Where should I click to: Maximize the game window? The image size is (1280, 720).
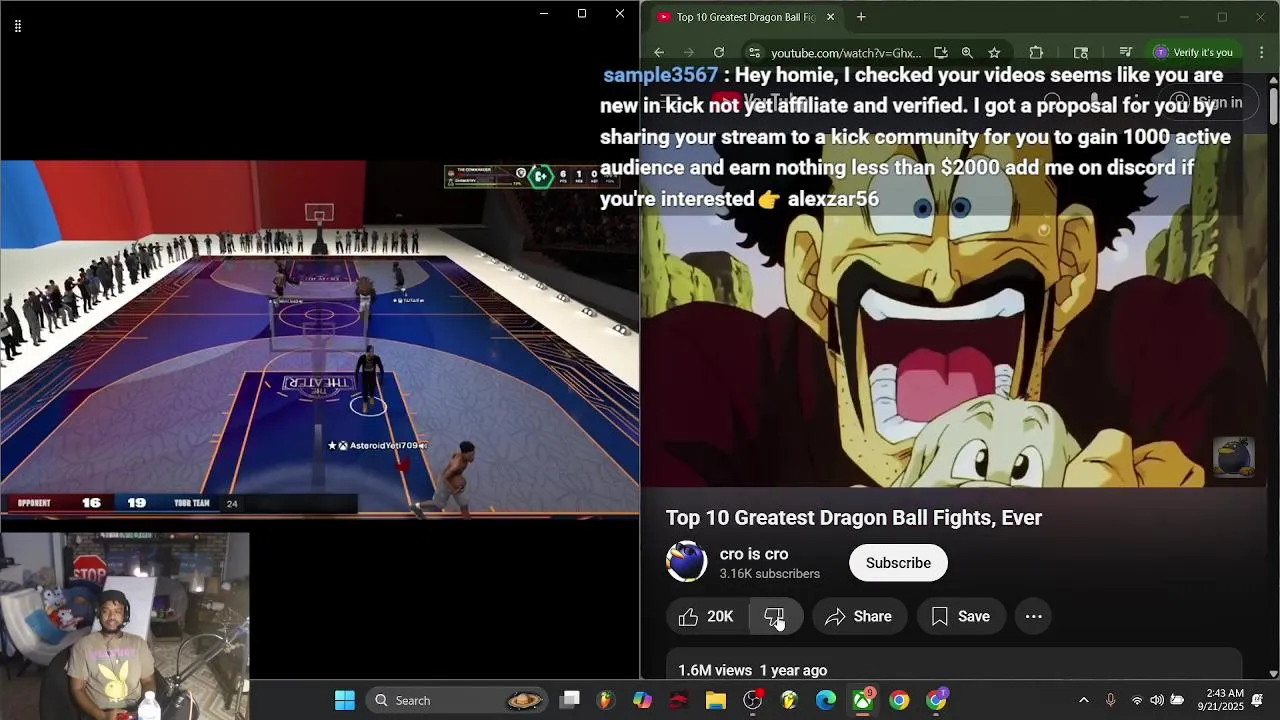(x=582, y=14)
